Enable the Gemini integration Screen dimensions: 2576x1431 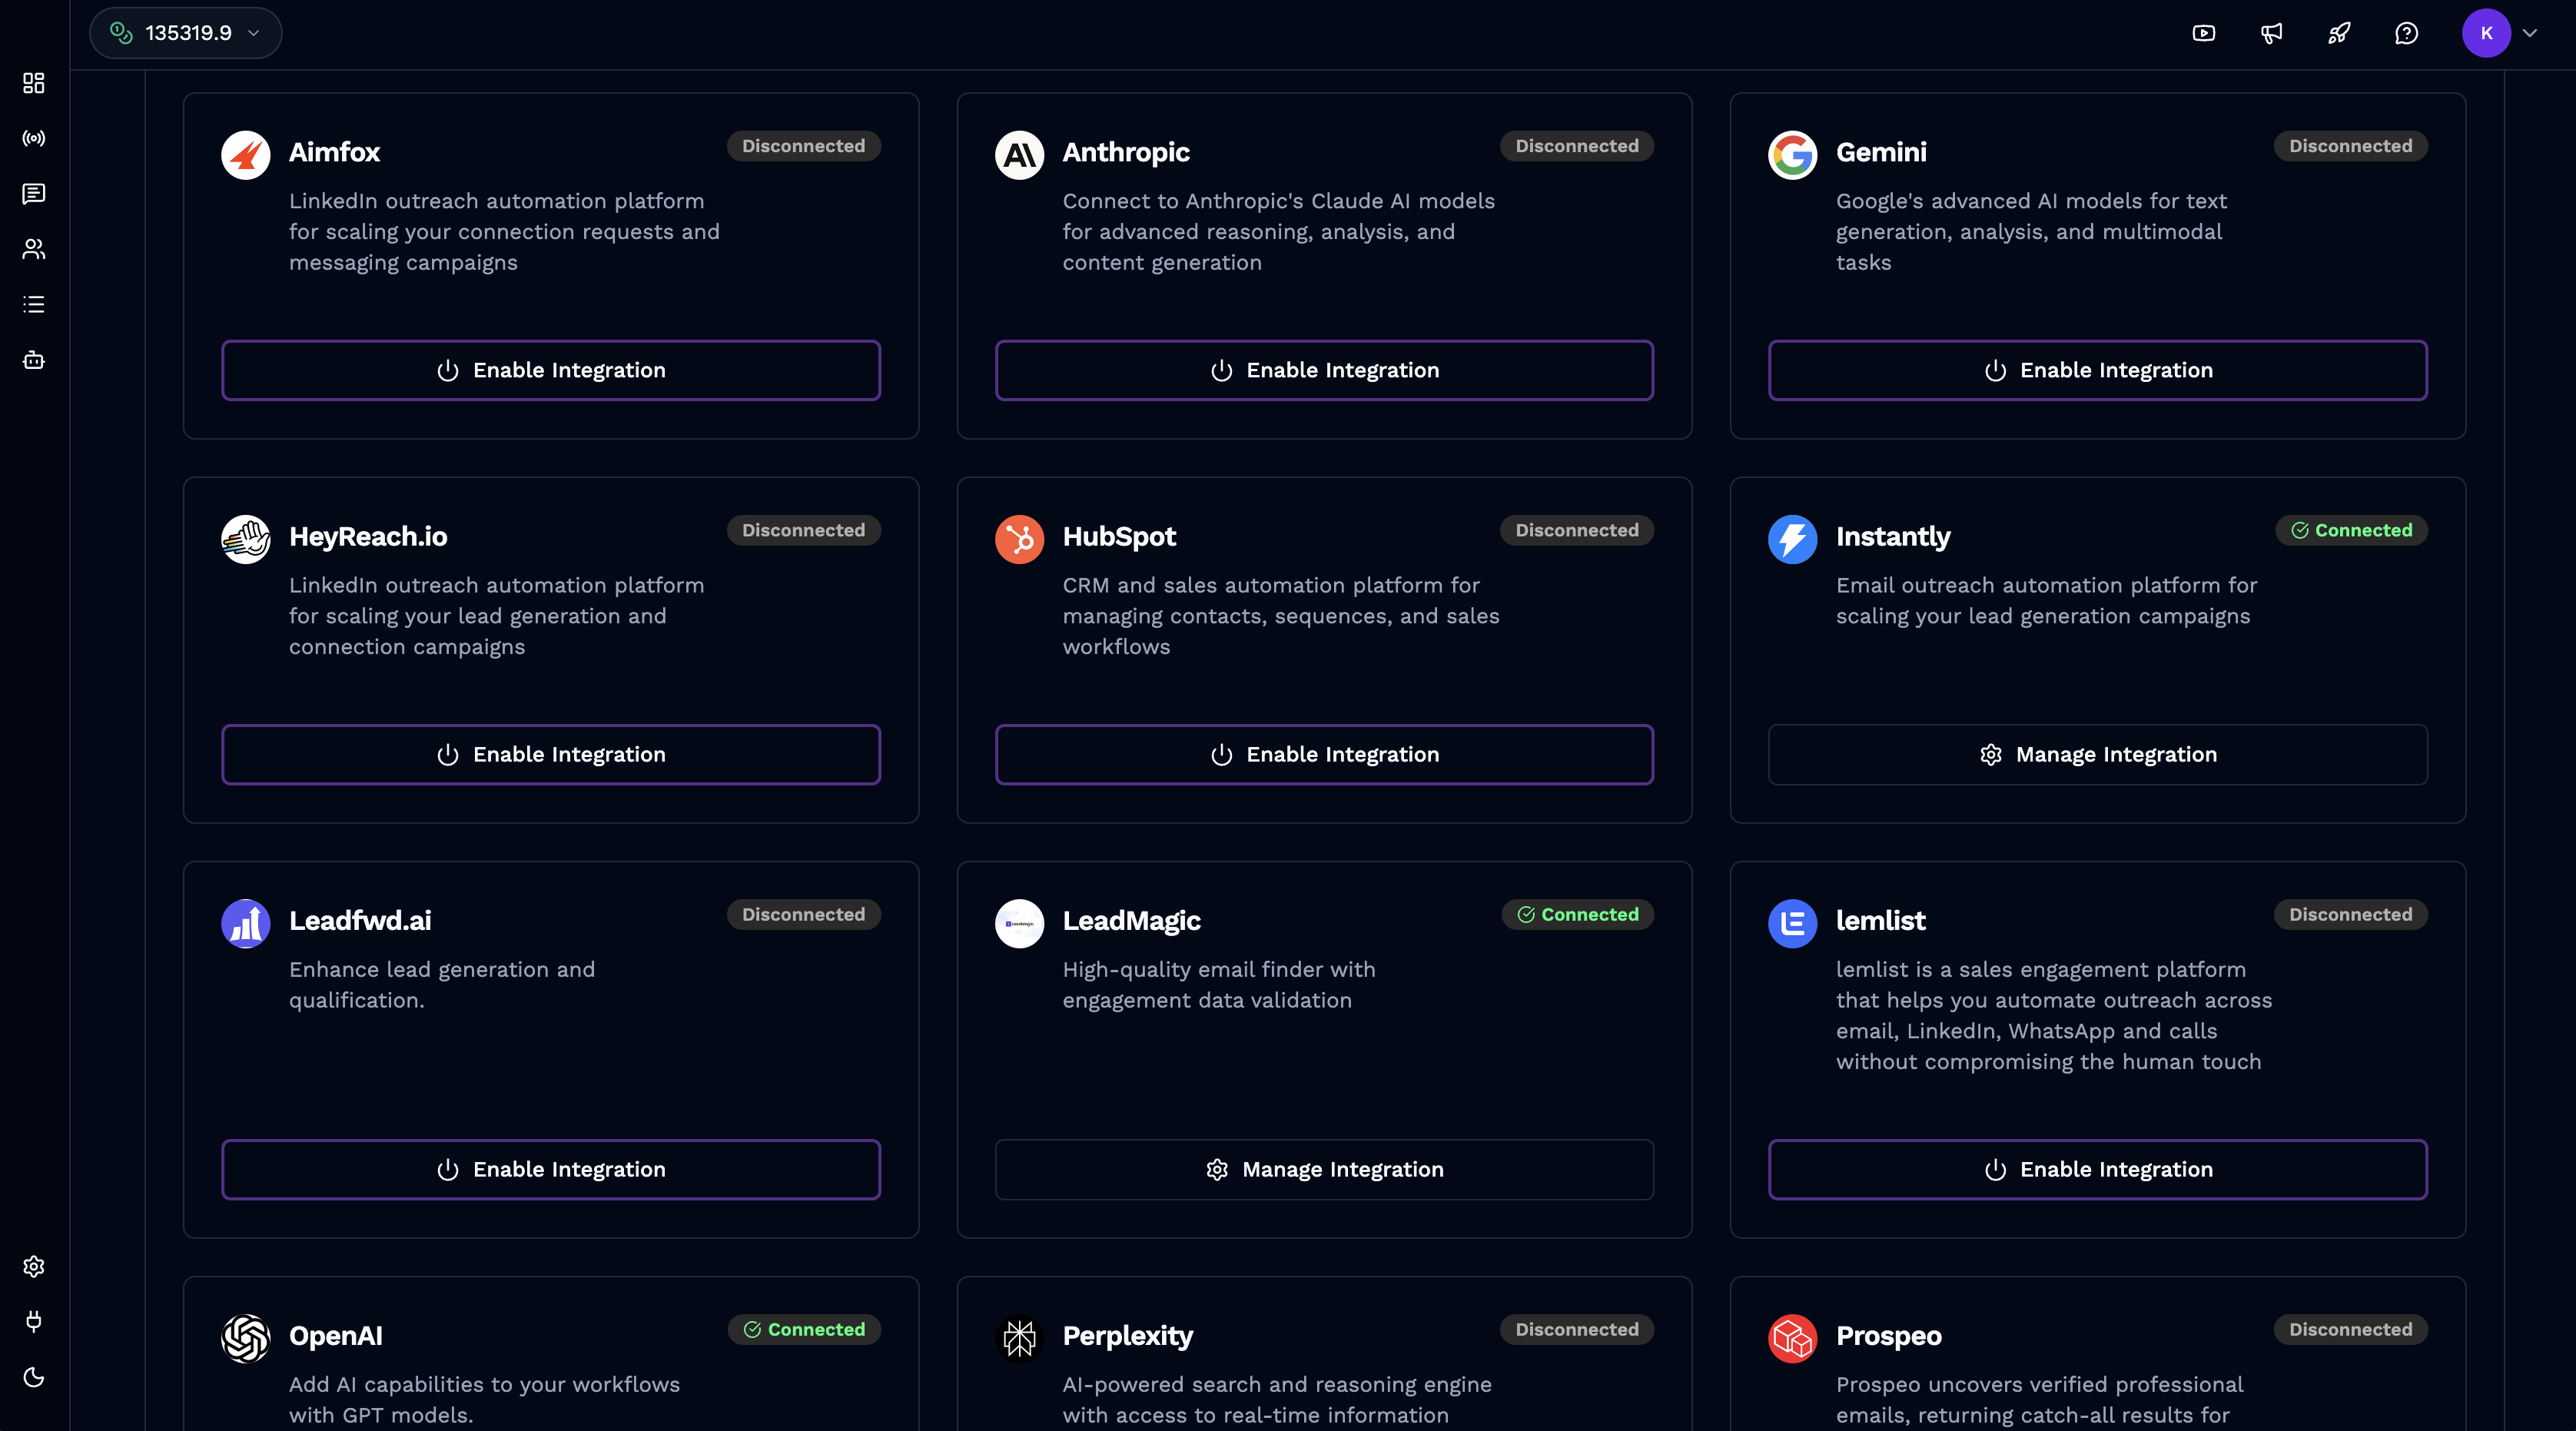[x=2097, y=370]
